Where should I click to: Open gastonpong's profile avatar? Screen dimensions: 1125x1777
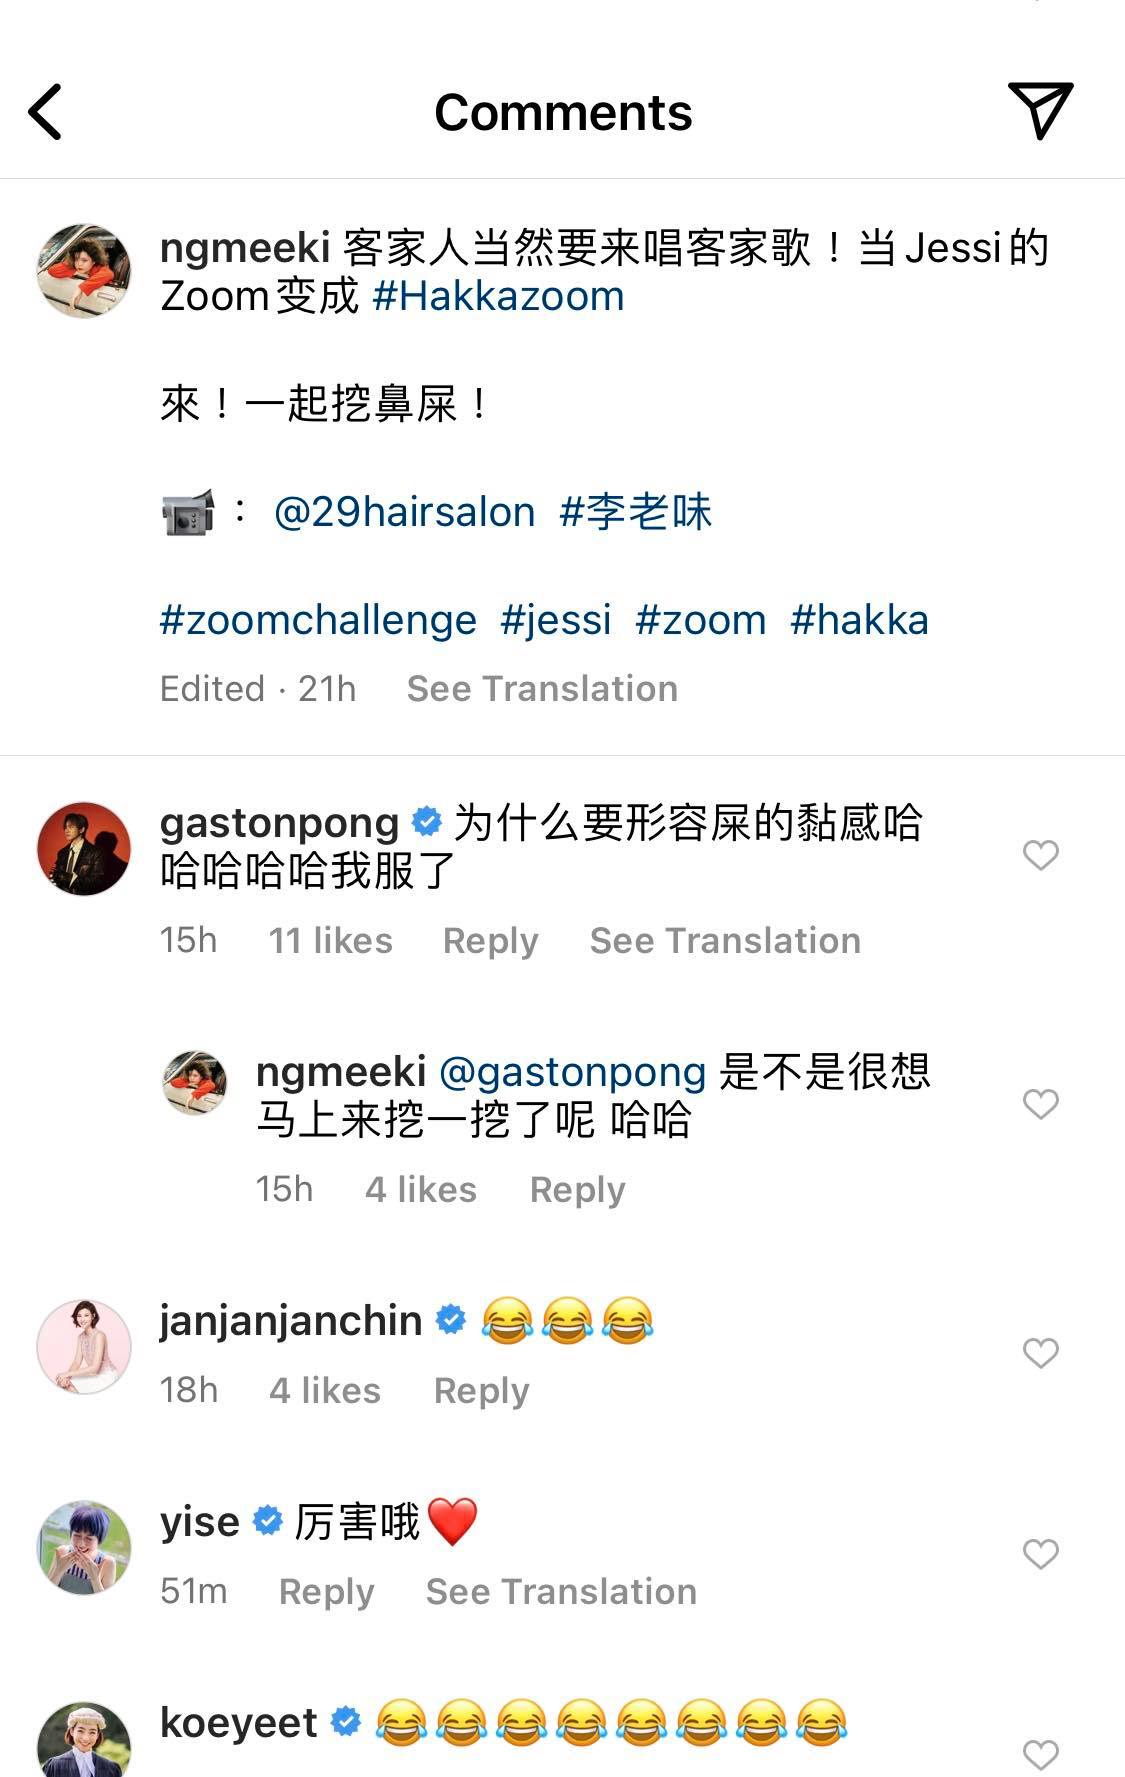click(84, 848)
